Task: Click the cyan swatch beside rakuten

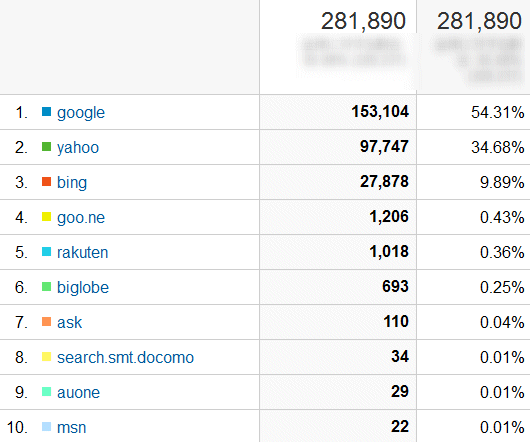Action: pos(46,251)
